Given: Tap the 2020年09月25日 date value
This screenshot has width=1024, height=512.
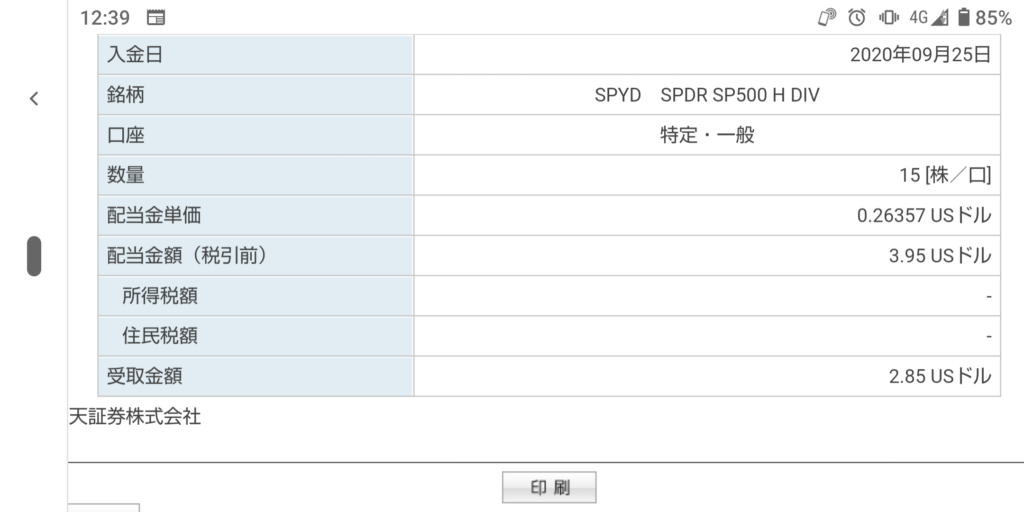Looking at the screenshot, I should point(921,55).
